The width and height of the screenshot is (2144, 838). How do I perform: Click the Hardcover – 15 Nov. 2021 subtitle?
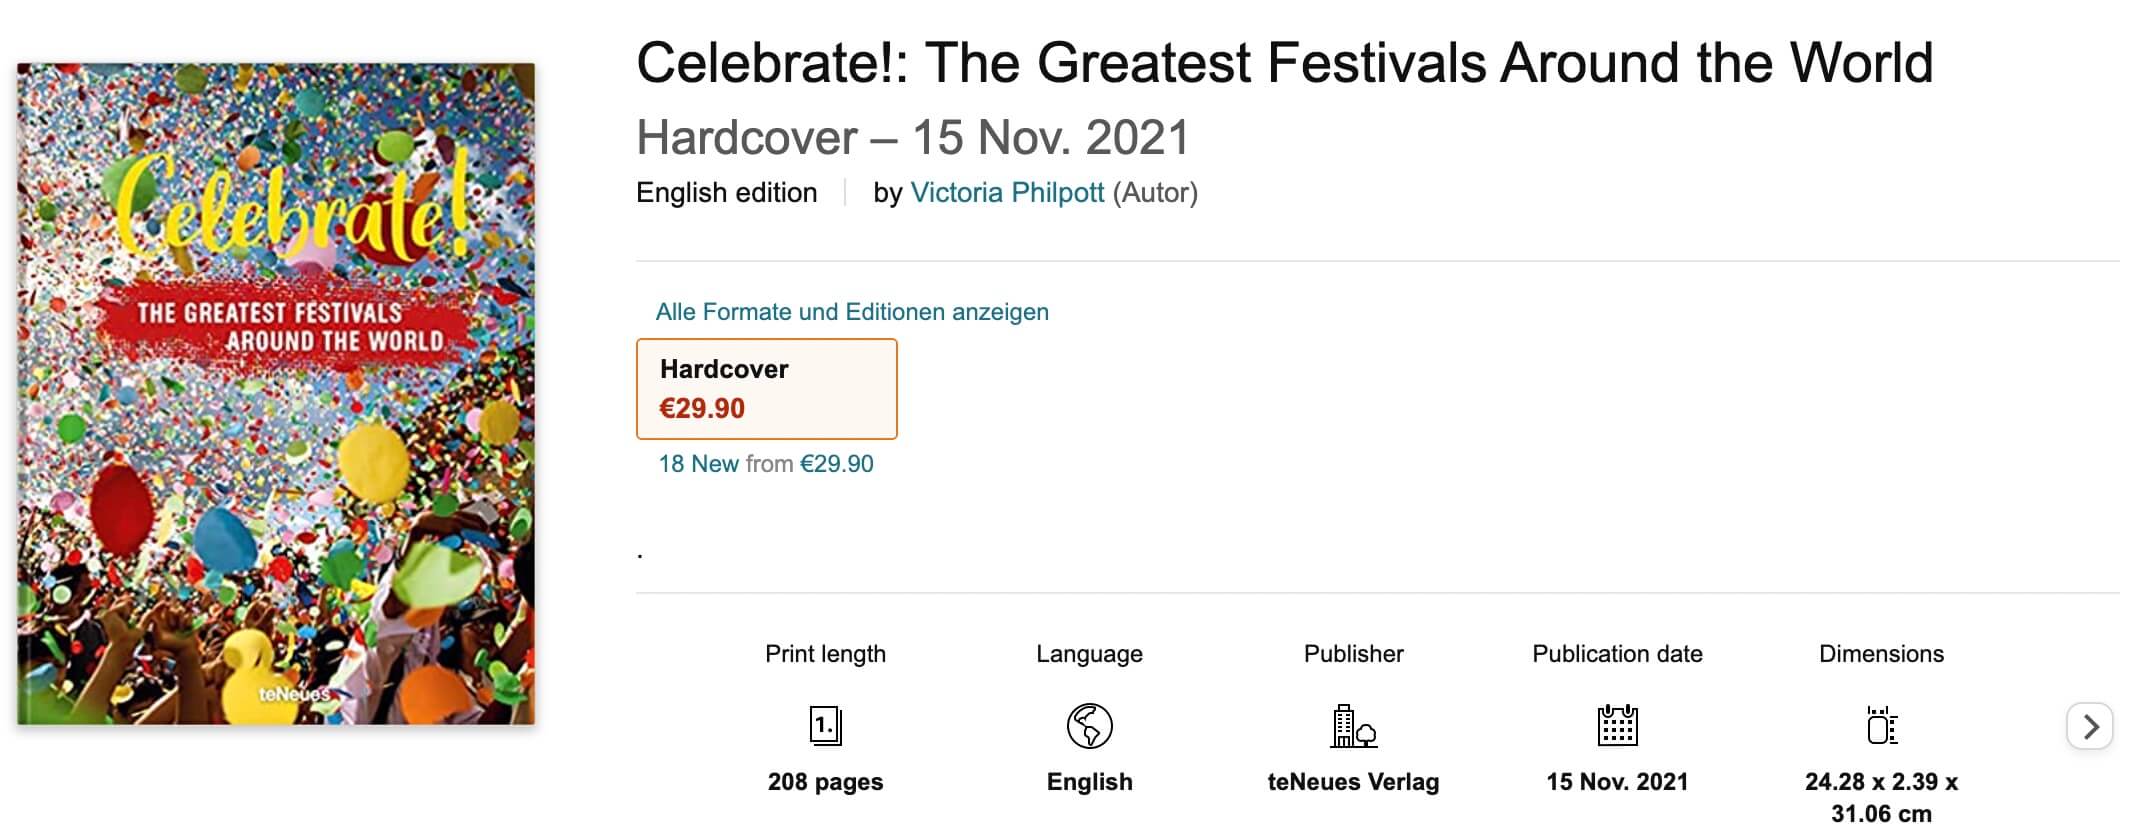(912, 139)
